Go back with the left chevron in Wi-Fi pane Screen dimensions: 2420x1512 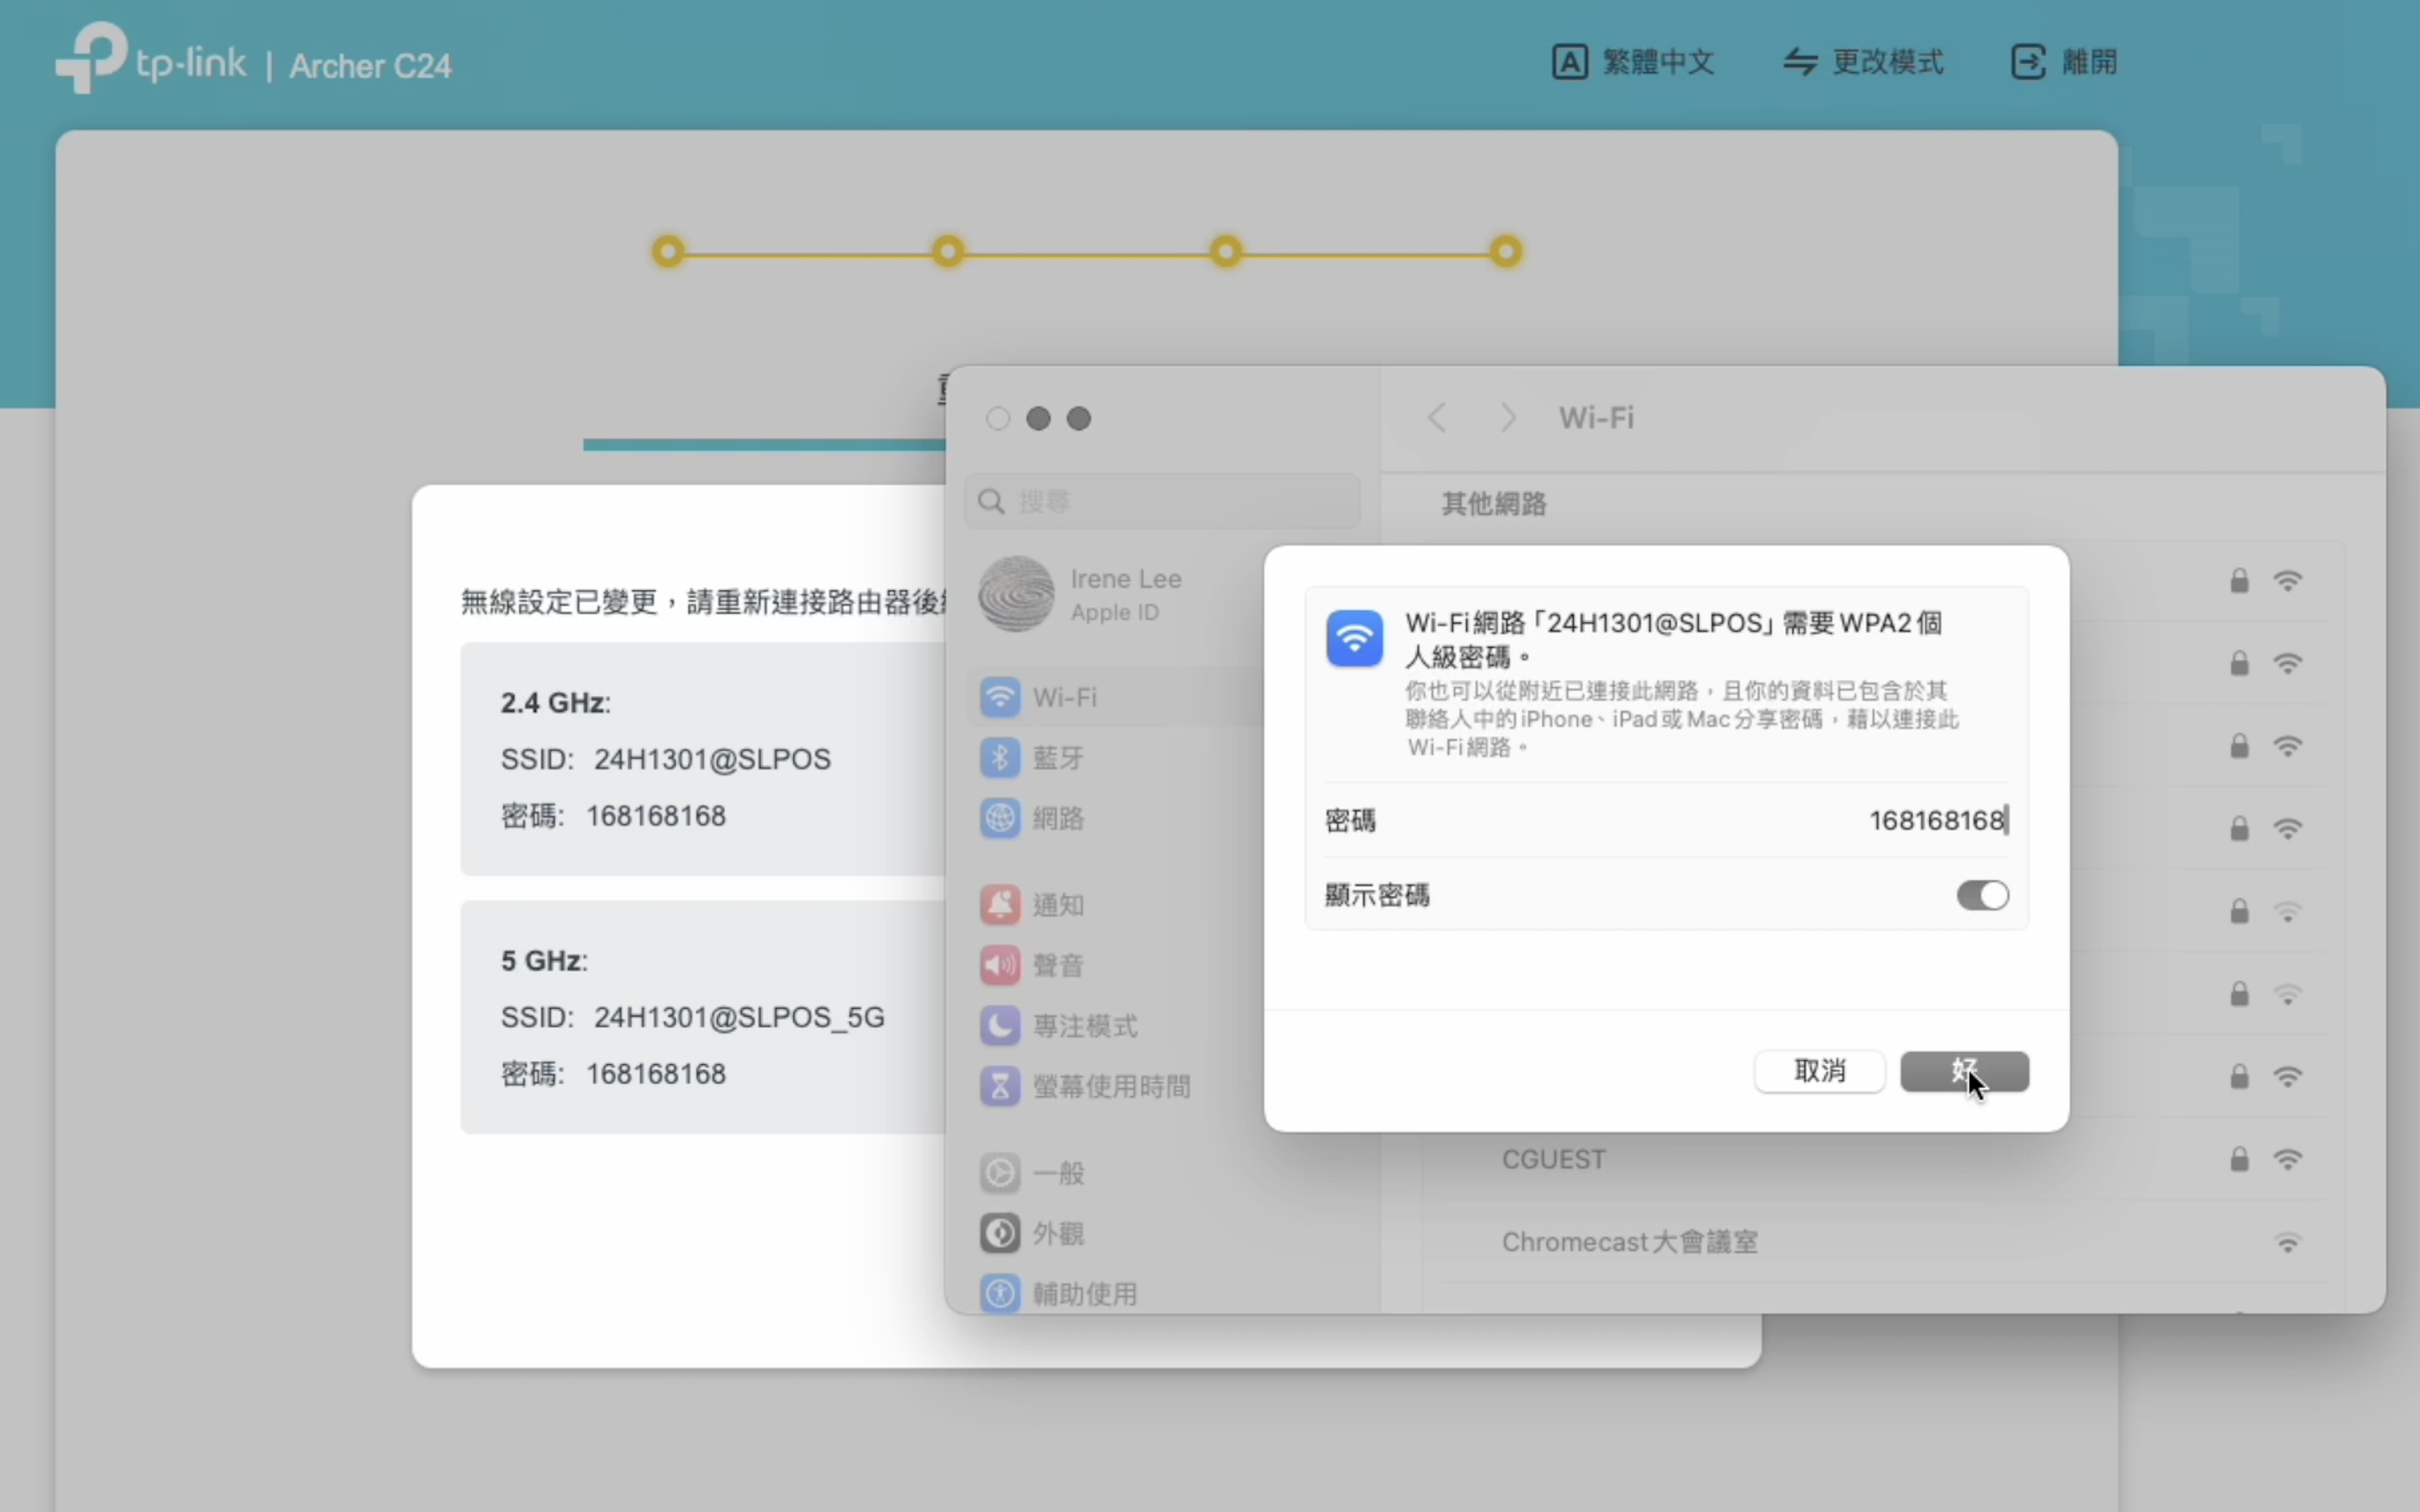(1437, 417)
